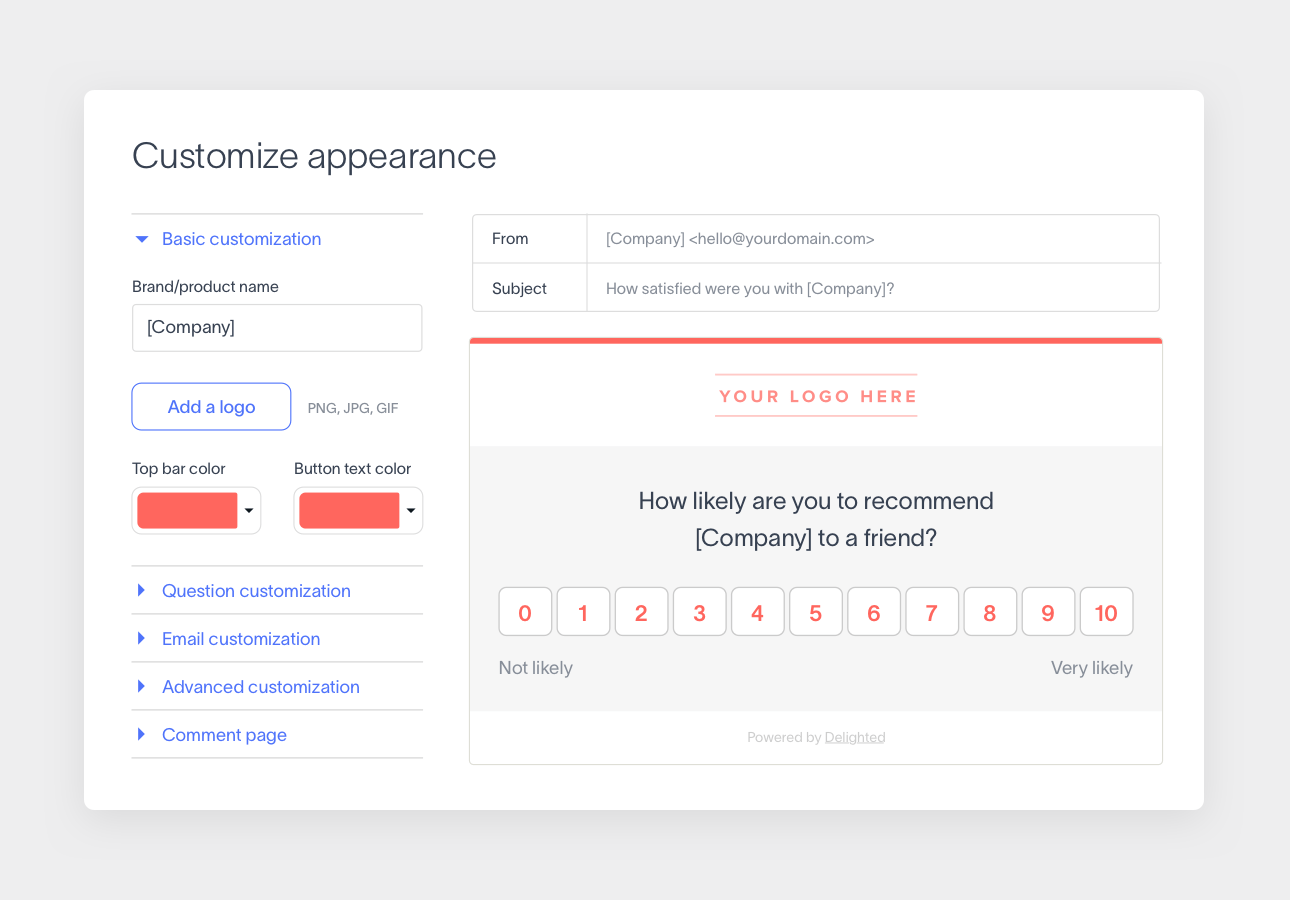The width and height of the screenshot is (1290, 900).
Task: Select the Top bar color swatch
Action: 189,510
